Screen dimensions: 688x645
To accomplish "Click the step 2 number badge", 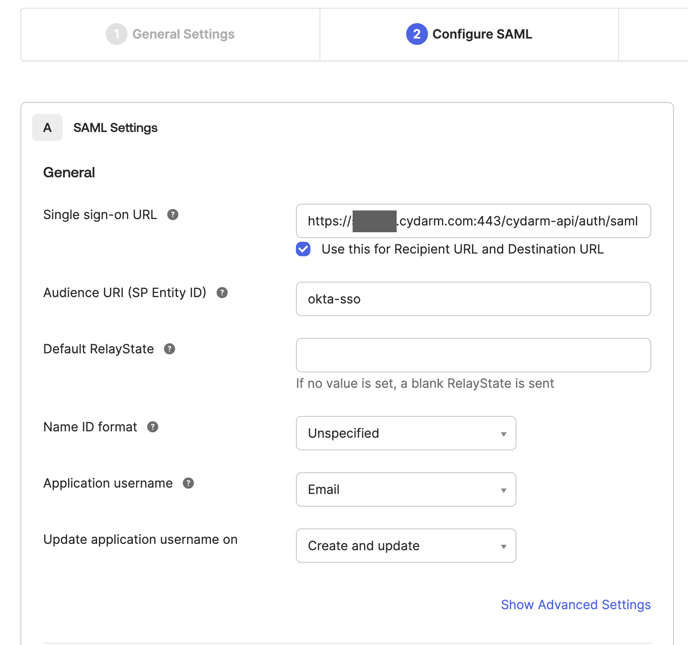I will [x=416, y=34].
